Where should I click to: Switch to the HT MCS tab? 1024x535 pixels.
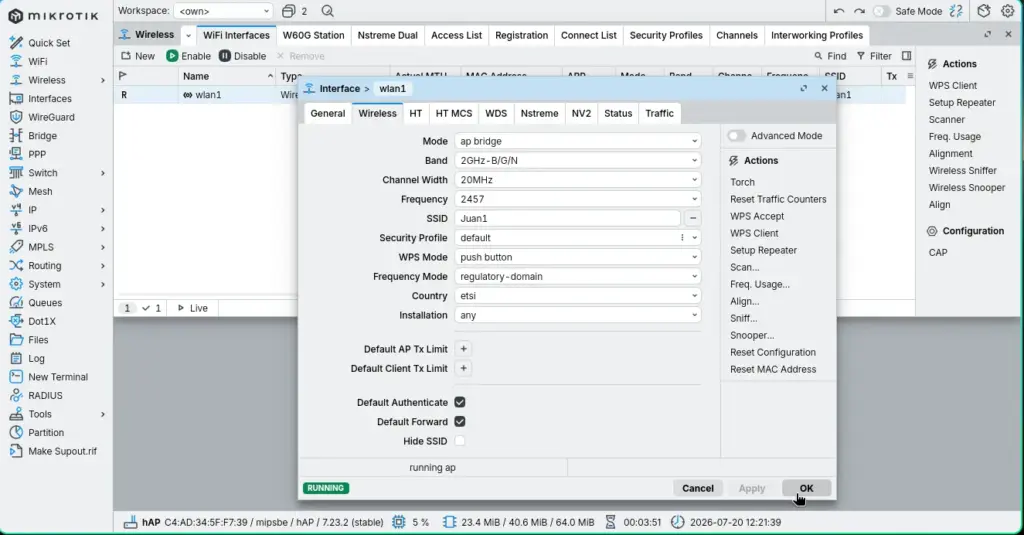click(x=453, y=113)
